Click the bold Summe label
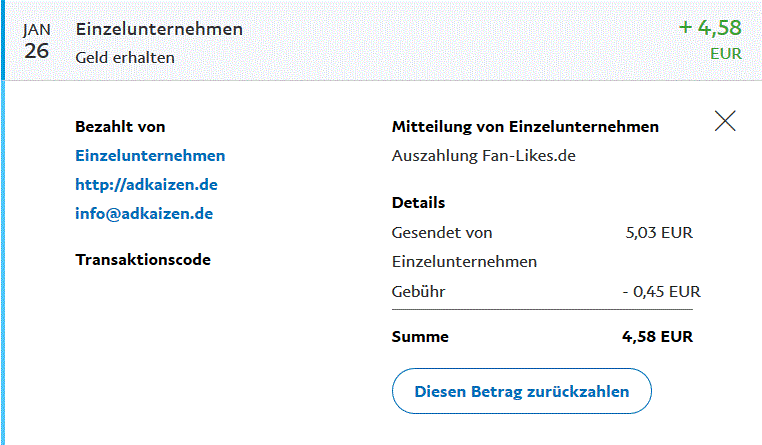Screen dimensions: 762x445 point(420,337)
